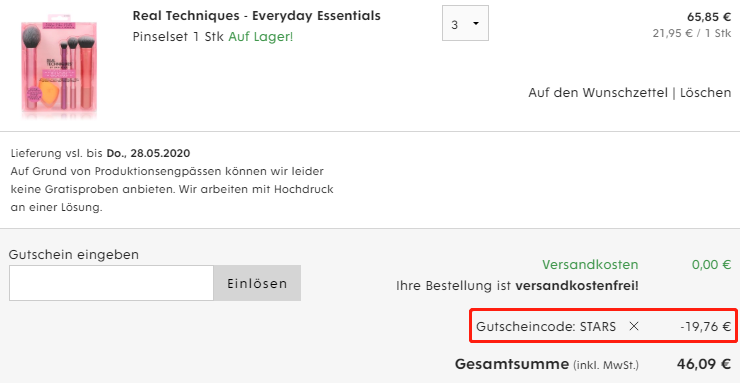Click the -19,76 € discount amount
This screenshot has height=383, width=740.
pos(706,326)
